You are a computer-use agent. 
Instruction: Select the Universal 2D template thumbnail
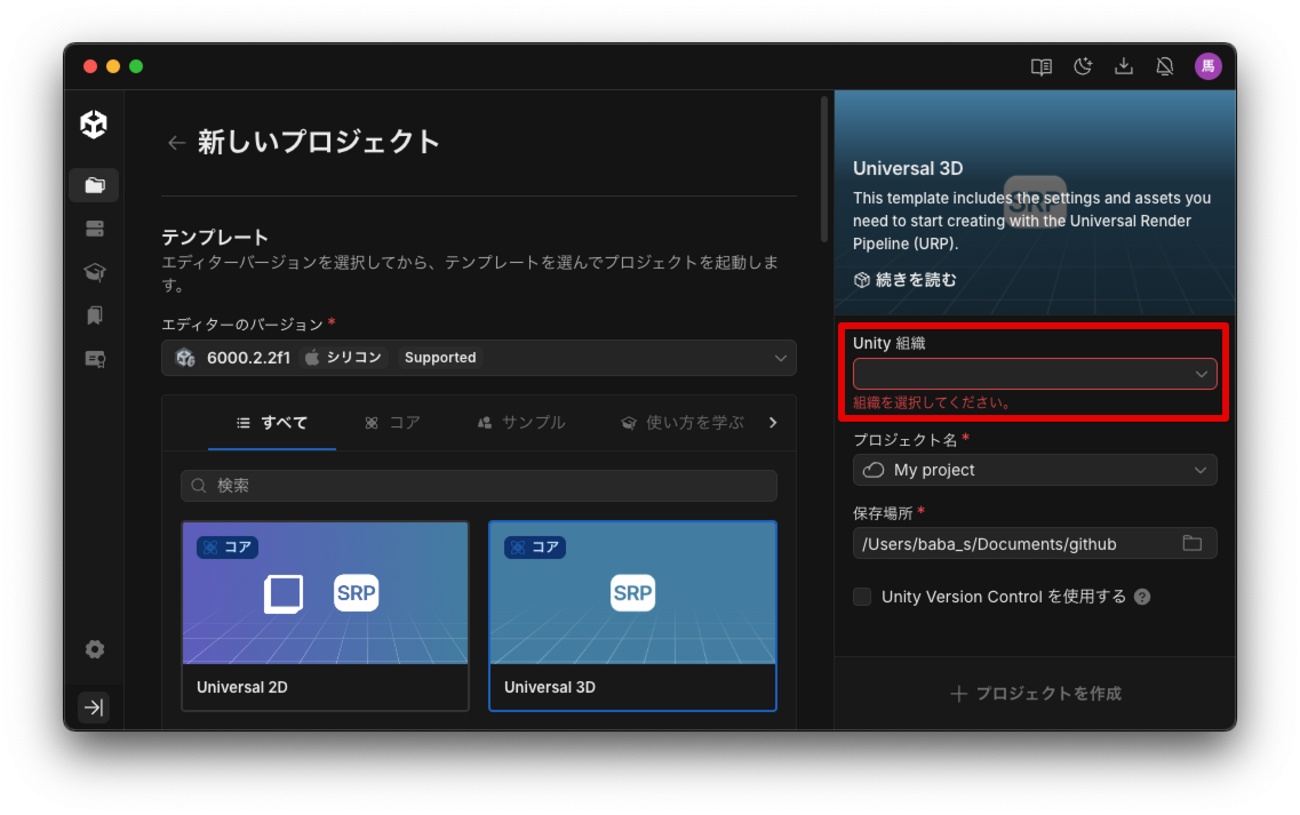coord(325,593)
